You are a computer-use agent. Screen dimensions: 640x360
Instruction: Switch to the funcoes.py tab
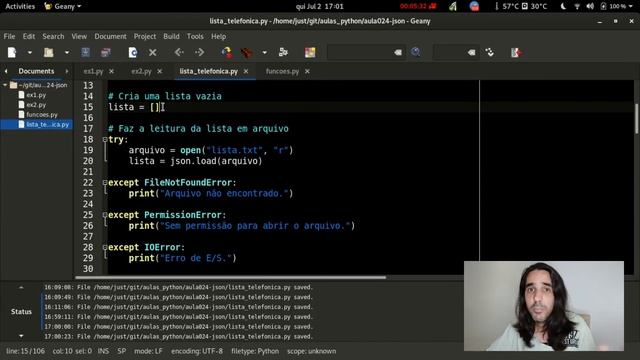[282, 71]
